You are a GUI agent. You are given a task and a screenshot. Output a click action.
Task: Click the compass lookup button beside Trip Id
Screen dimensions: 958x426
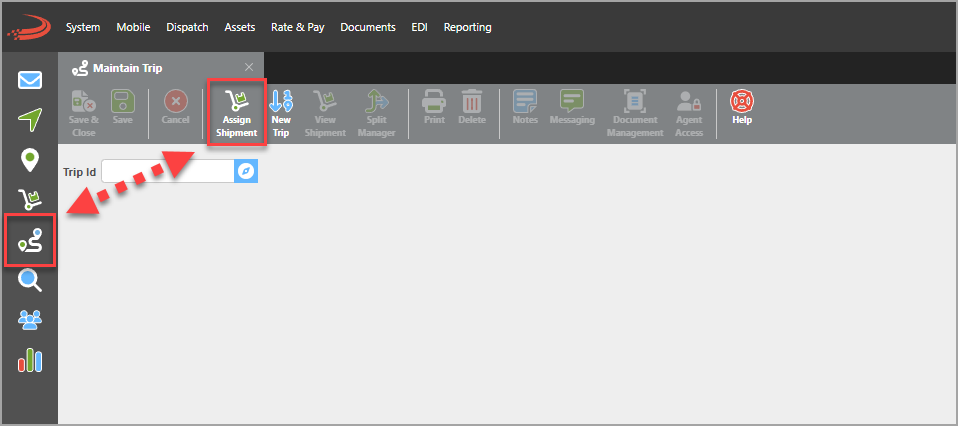click(x=246, y=171)
